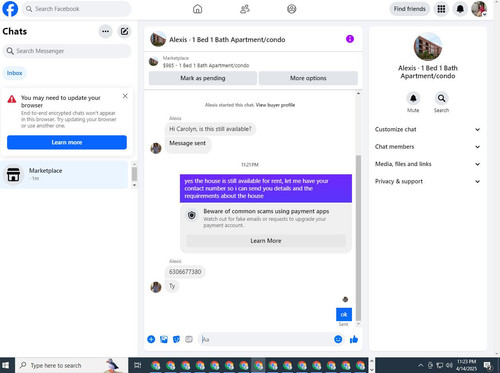Open the Friends icon in top bar

[x=245, y=9]
